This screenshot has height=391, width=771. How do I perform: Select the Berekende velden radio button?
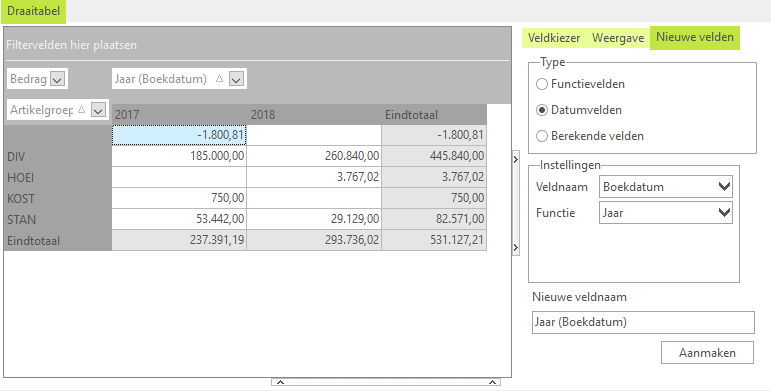click(x=542, y=136)
